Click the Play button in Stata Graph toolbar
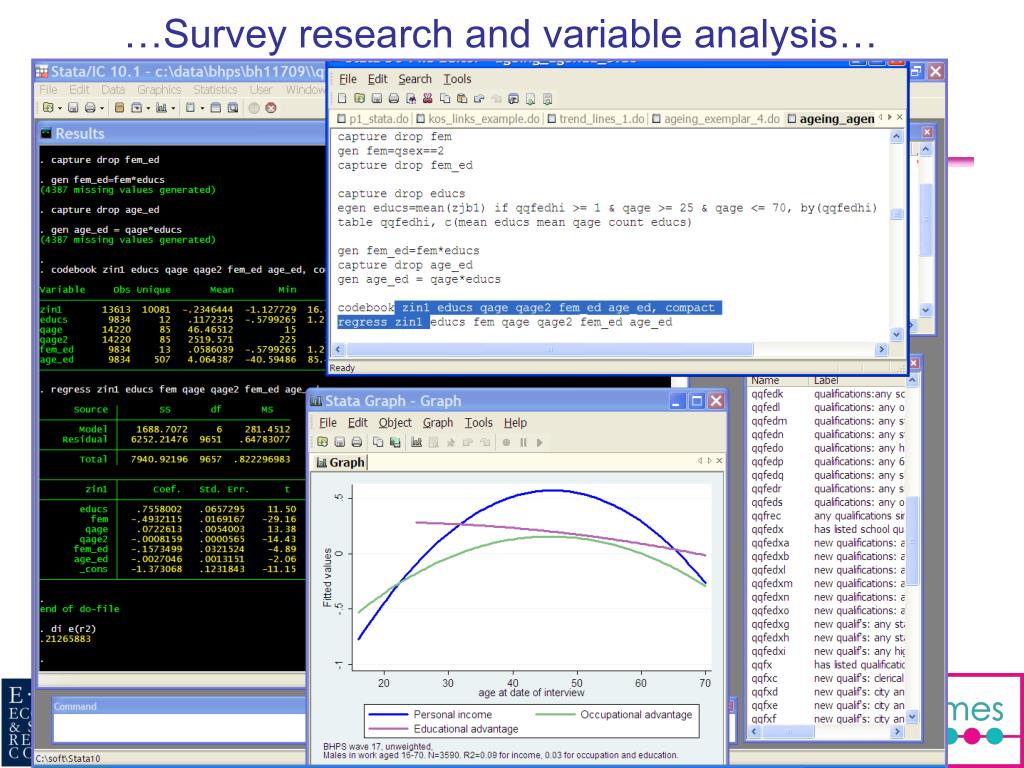The width and height of the screenshot is (1024, 768). pos(539,442)
